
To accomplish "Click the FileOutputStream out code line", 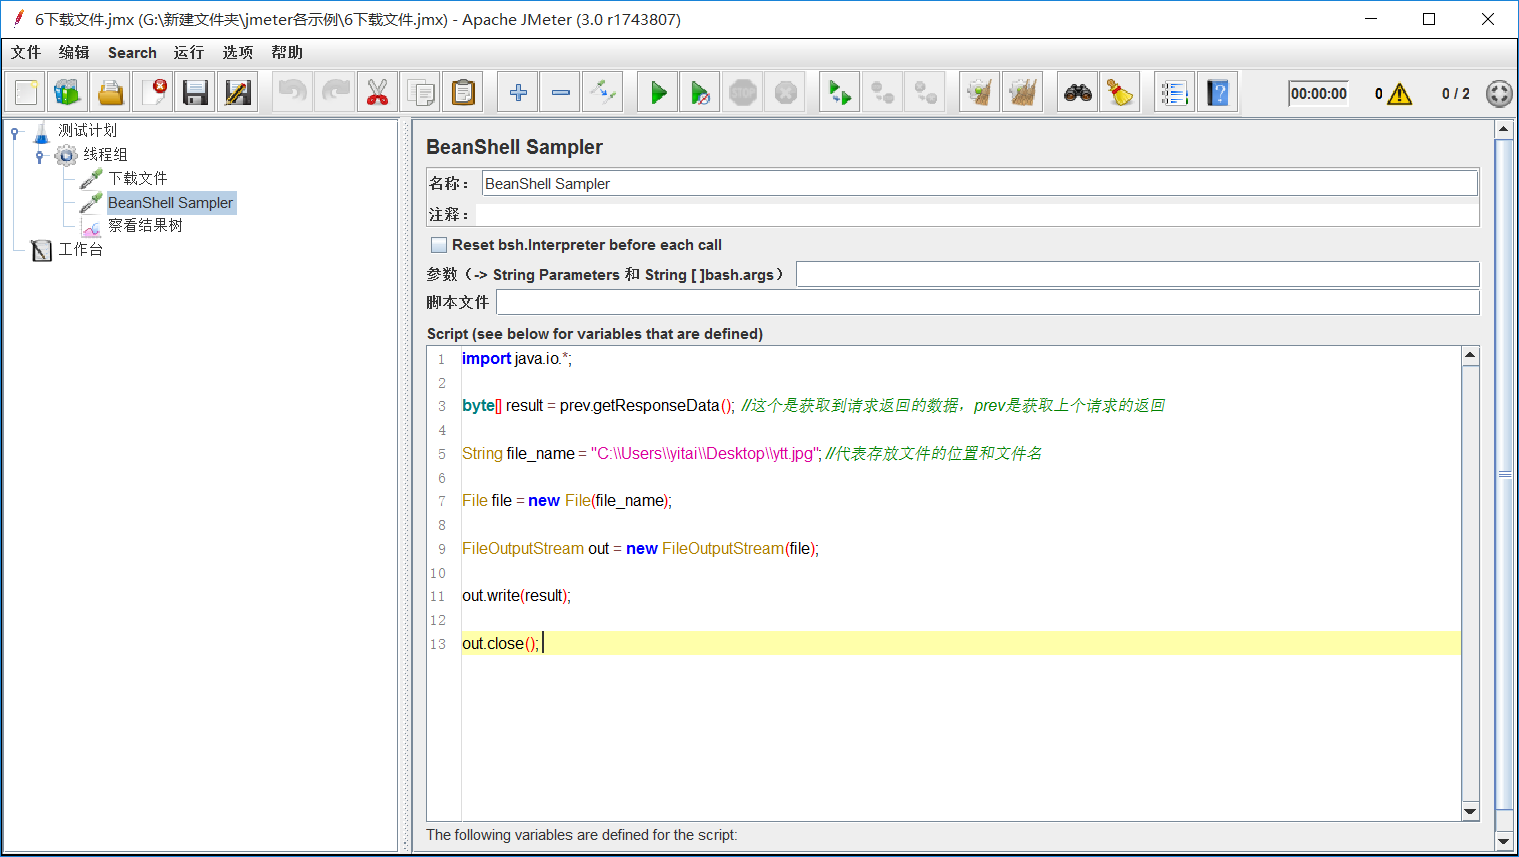I will [x=640, y=549].
